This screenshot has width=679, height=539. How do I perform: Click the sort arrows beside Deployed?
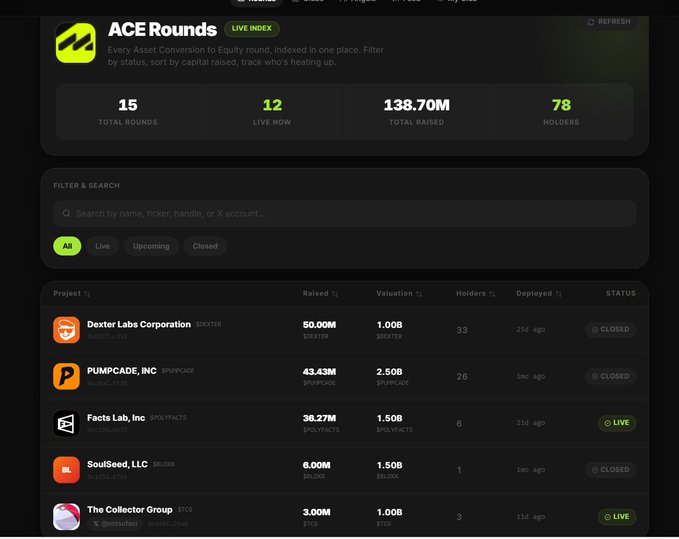pos(559,294)
